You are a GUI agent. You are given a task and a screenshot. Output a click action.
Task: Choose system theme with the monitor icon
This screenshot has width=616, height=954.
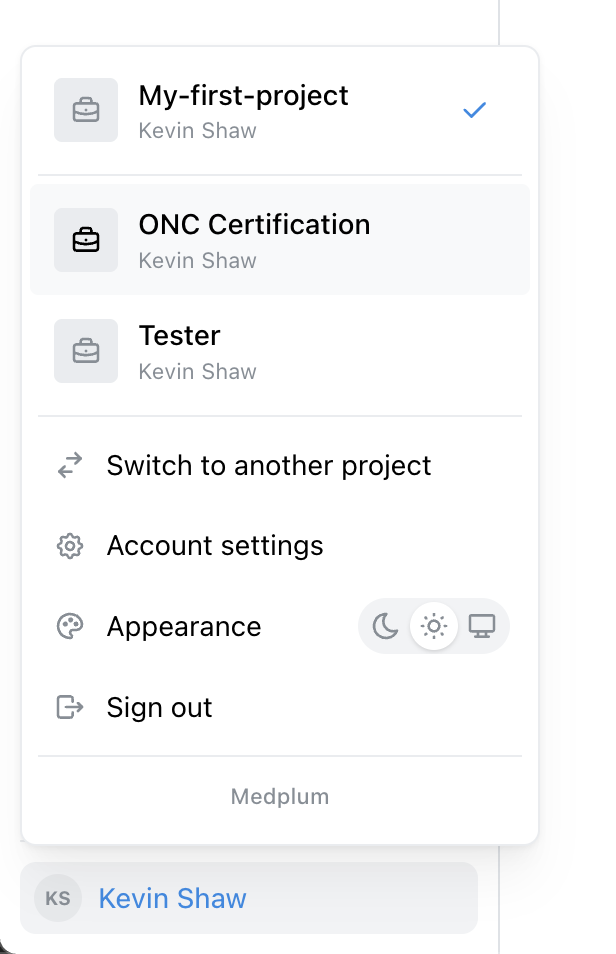point(481,626)
